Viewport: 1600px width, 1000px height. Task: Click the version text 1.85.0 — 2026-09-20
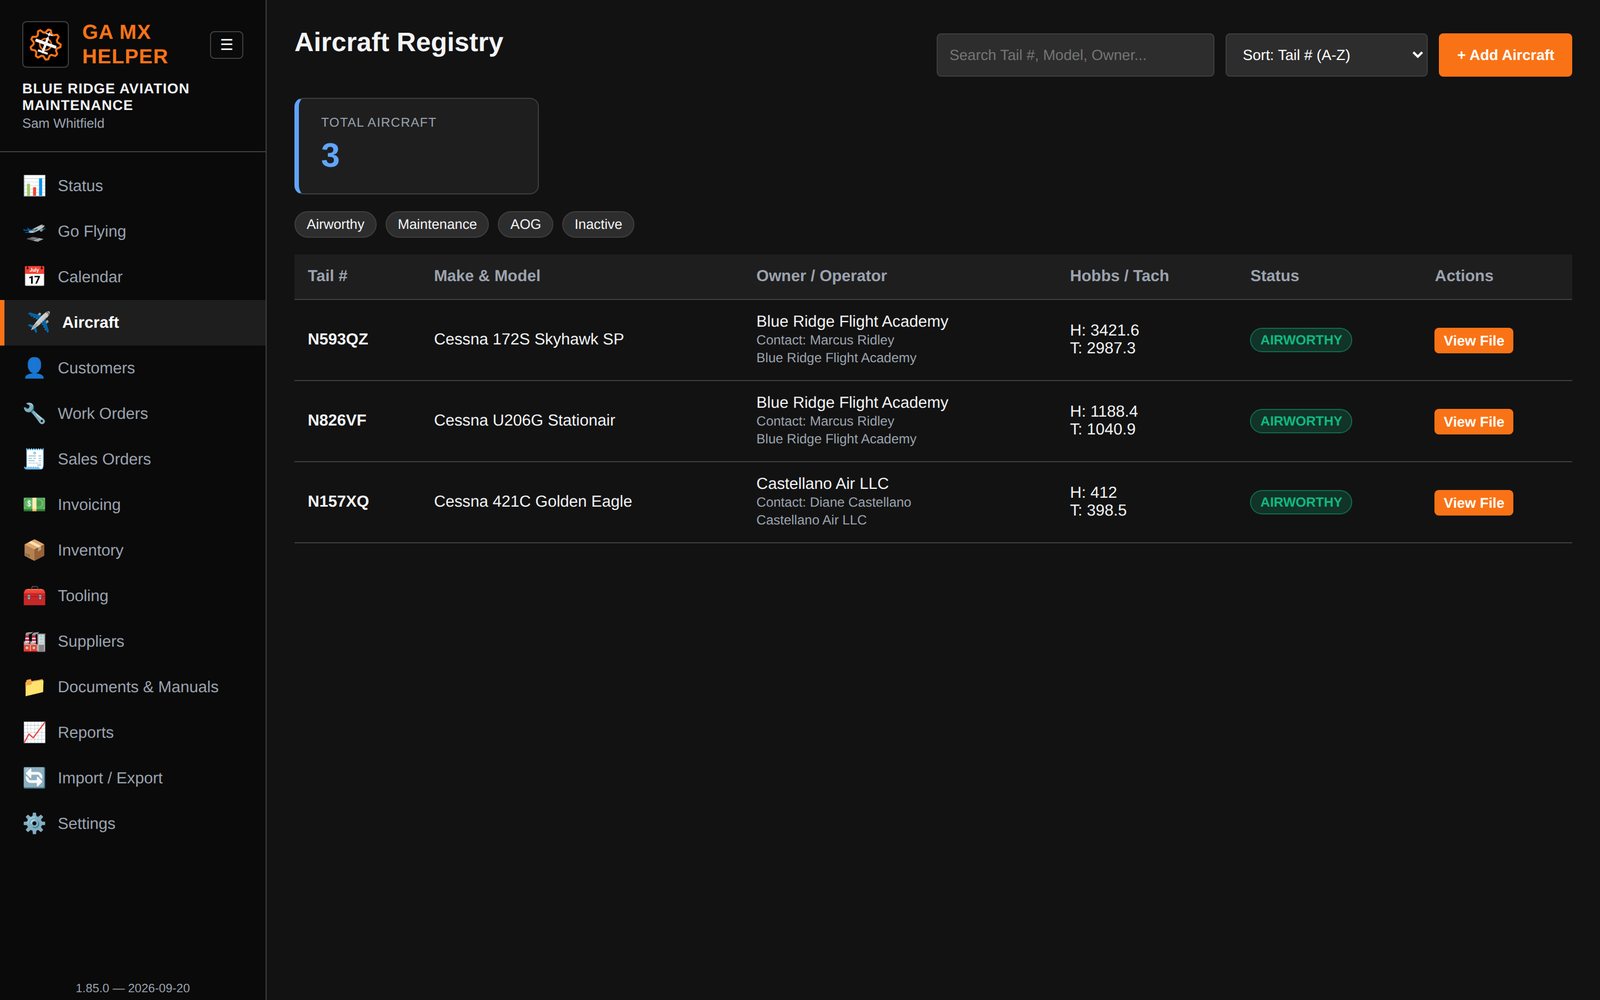click(x=133, y=988)
